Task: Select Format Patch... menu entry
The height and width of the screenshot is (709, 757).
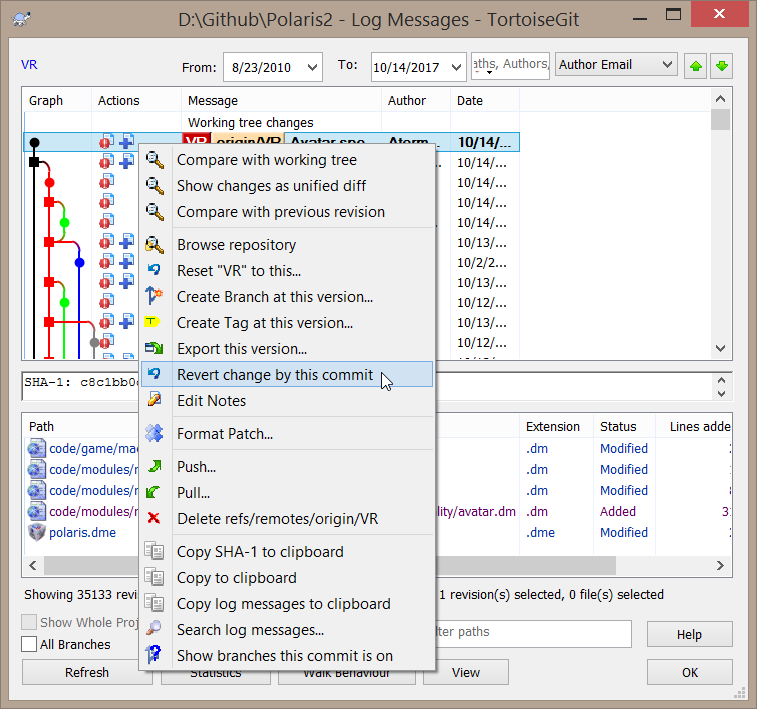Action: click(x=287, y=434)
